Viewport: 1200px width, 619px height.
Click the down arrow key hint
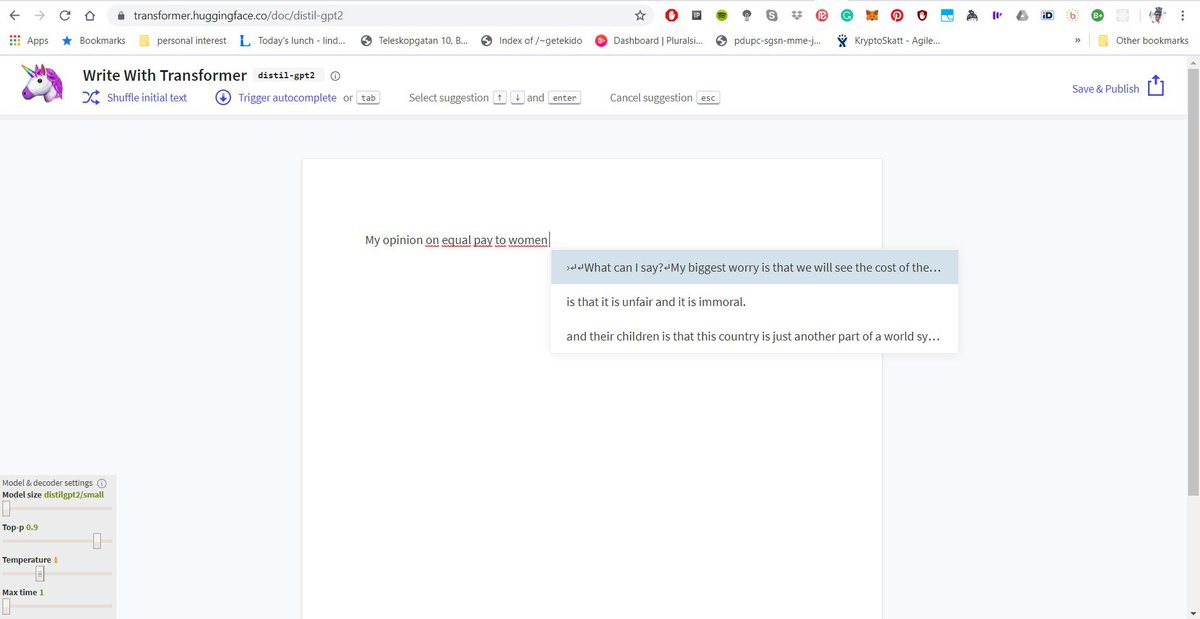pos(517,98)
